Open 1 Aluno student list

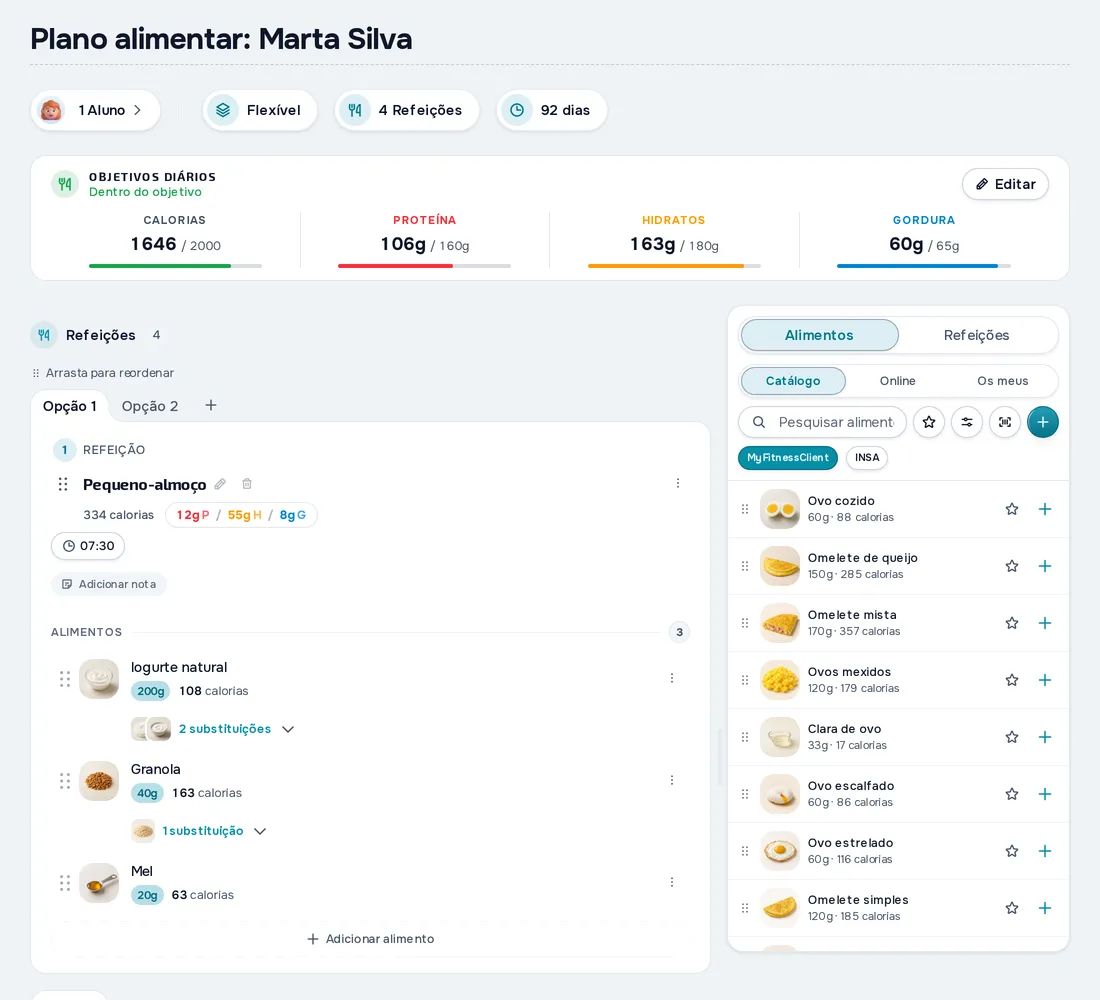[95, 110]
